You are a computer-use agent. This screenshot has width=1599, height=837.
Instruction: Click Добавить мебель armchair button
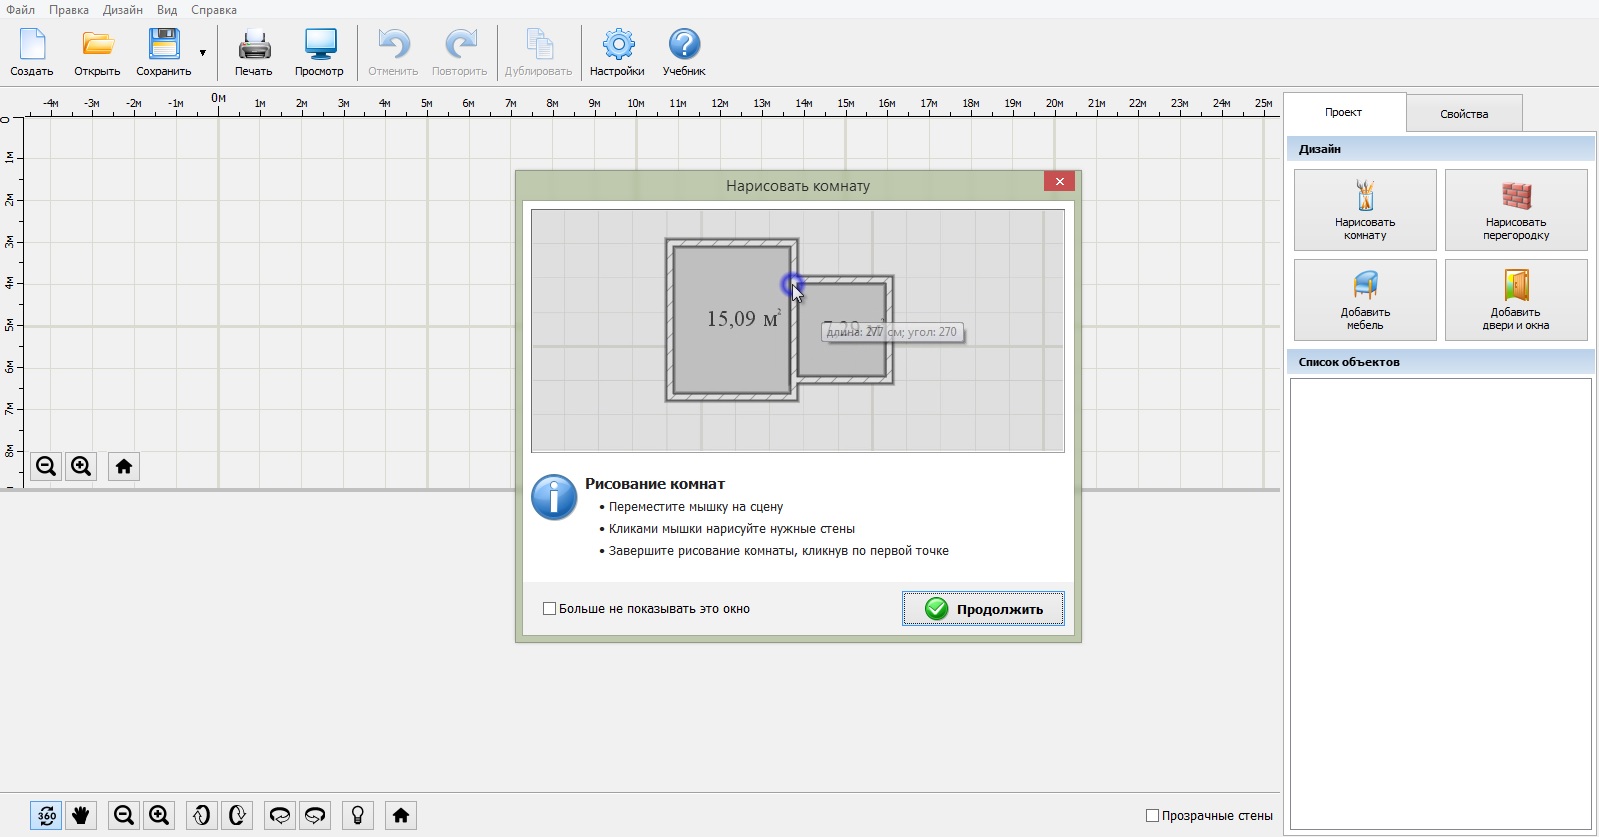pyautogui.click(x=1365, y=300)
